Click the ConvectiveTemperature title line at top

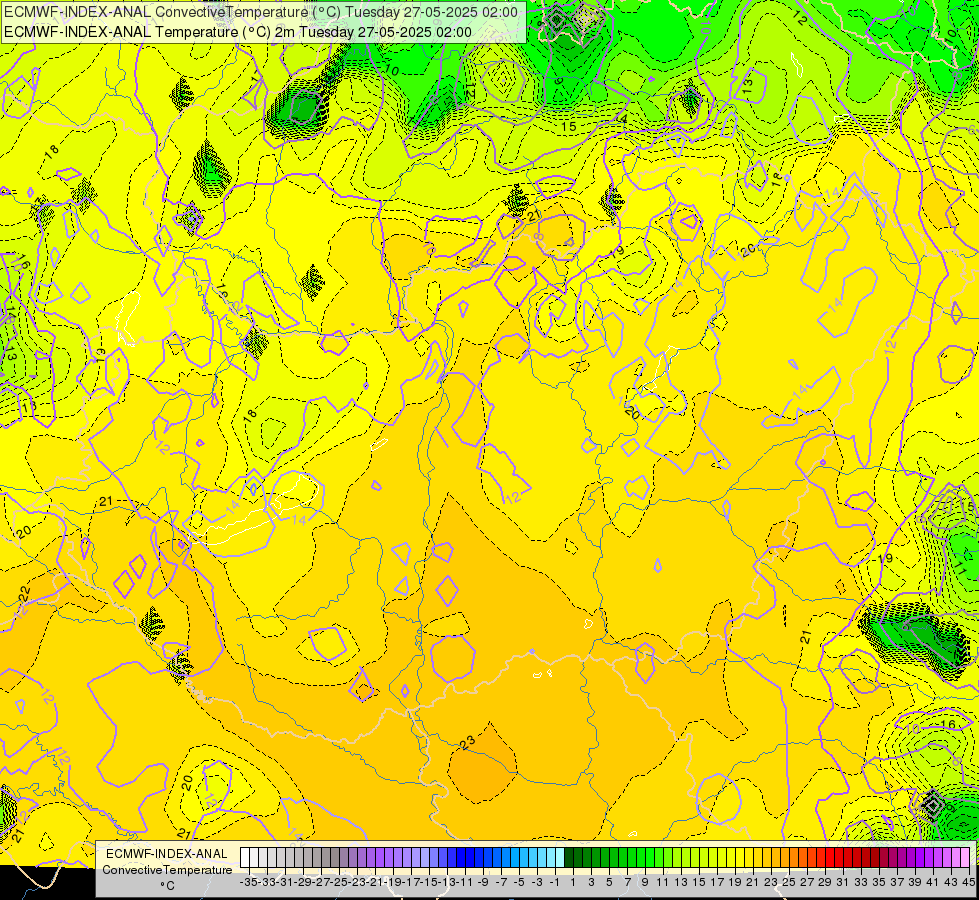click(x=261, y=12)
